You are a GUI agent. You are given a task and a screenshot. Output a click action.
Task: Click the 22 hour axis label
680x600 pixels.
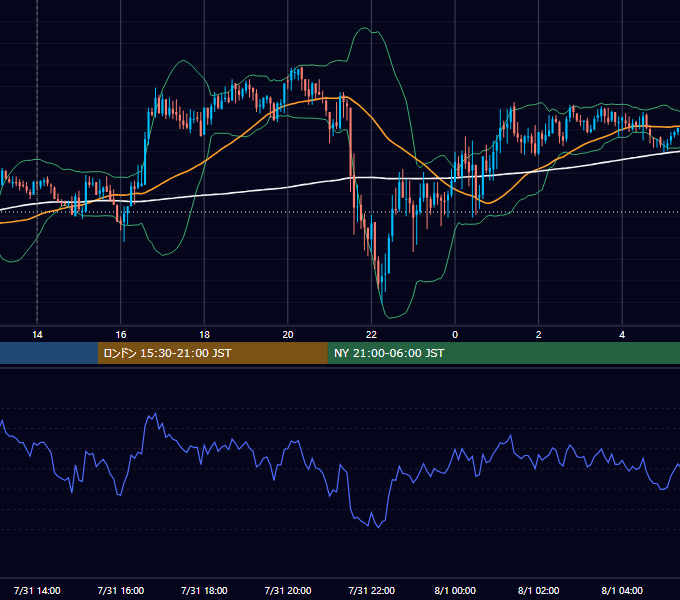371,335
